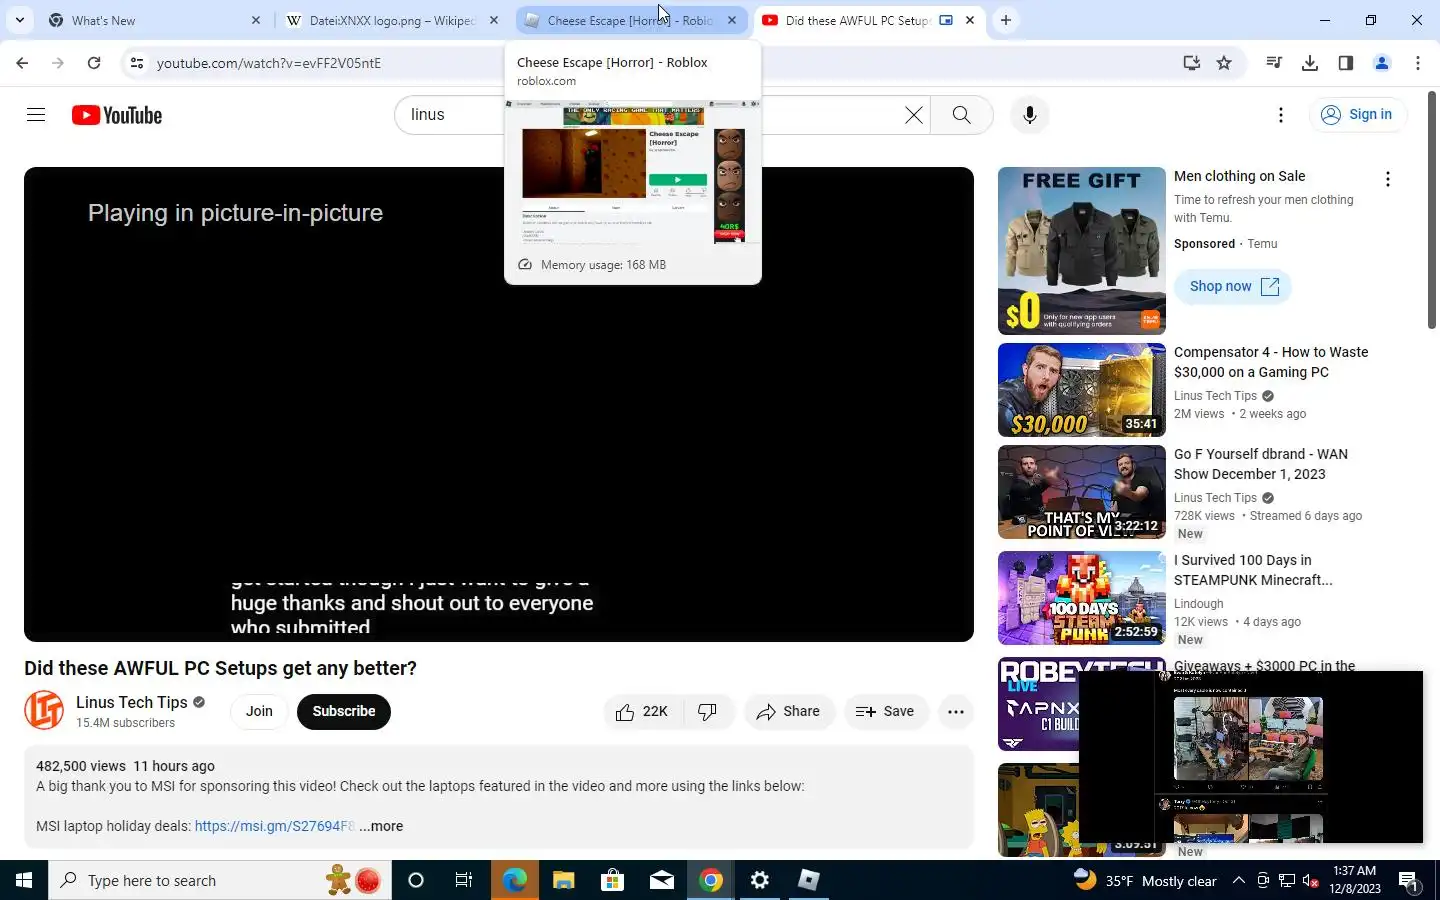The height and width of the screenshot is (900, 1440).
Task: Open Mail app from taskbar
Action: point(662,880)
